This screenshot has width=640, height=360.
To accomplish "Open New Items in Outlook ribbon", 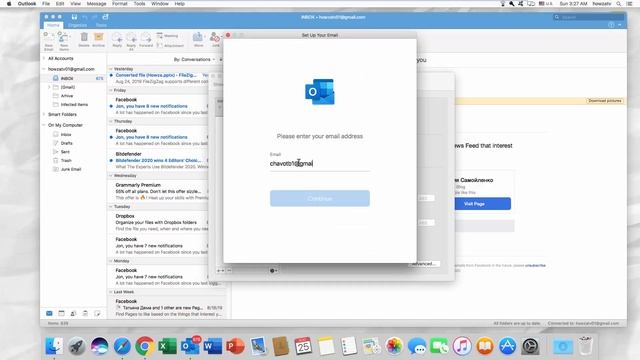I will pyautogui.click(x=64, y=41).
